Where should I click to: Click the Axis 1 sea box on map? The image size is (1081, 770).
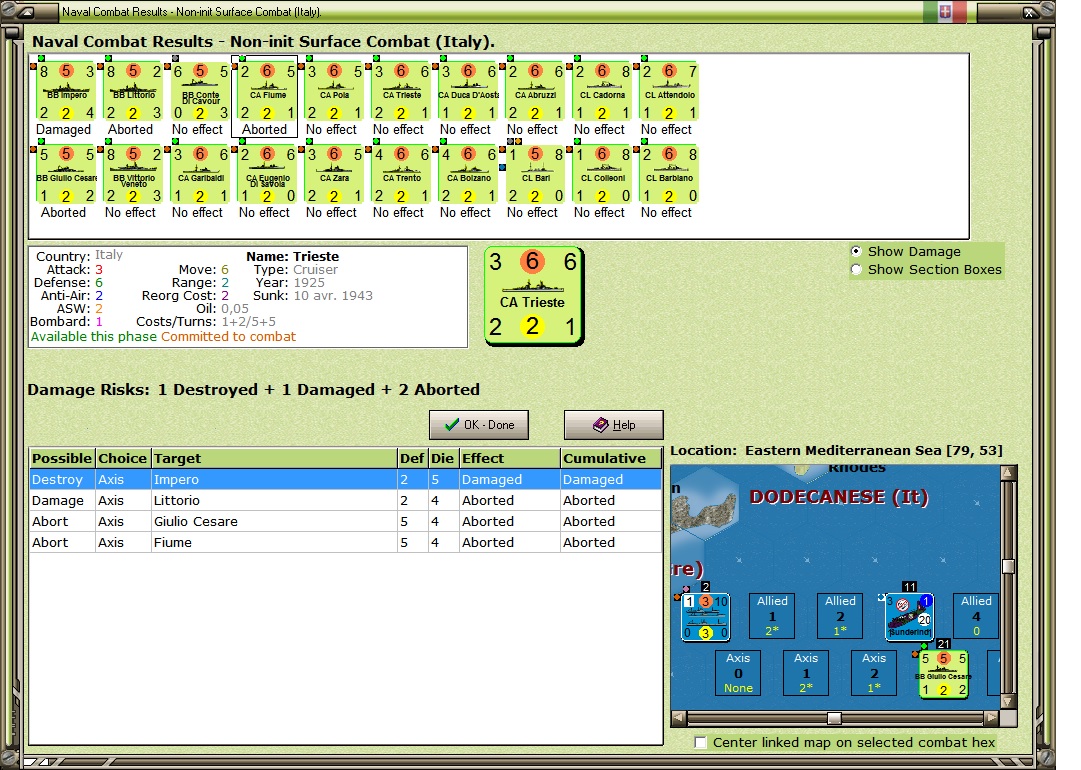(806, 673)
